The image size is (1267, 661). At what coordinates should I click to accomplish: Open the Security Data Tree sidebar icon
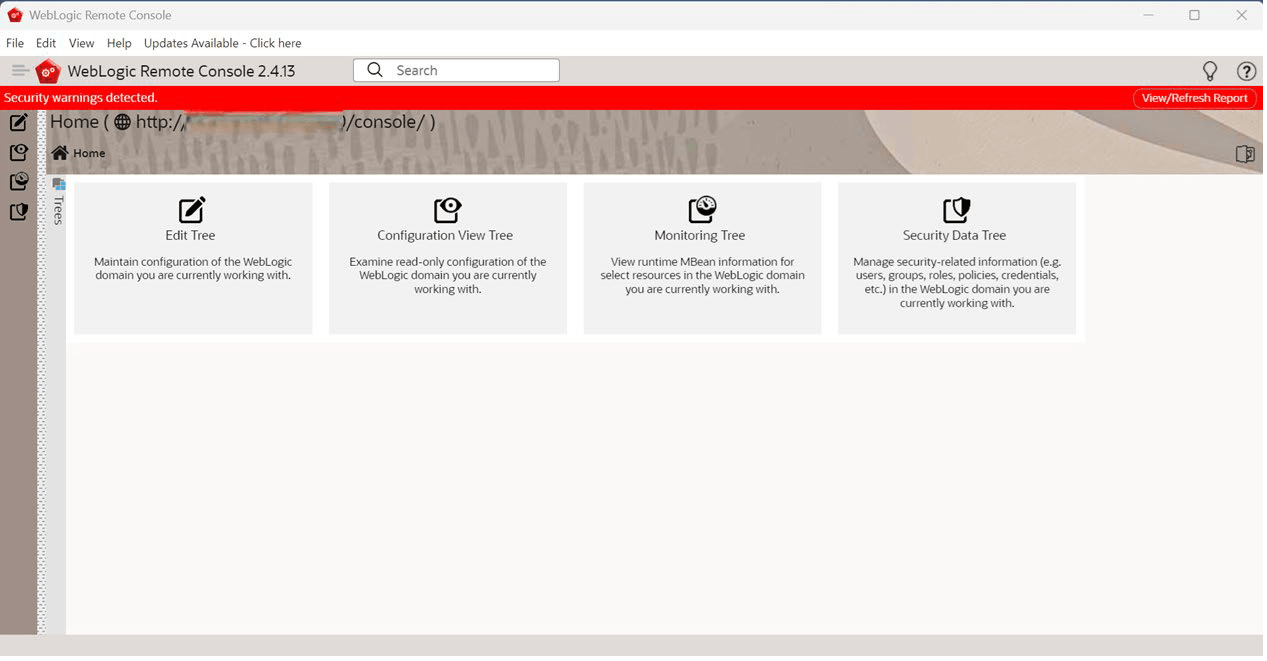point(18,212)
